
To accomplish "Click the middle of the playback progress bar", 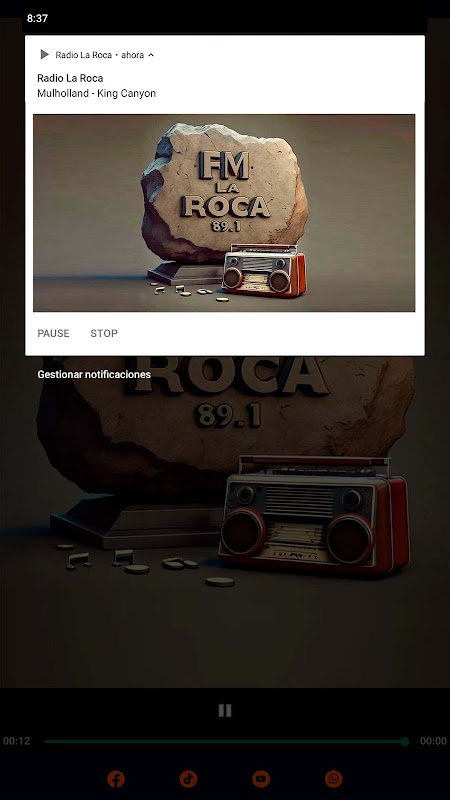I will pyautogui.click(x=224, y=741).
